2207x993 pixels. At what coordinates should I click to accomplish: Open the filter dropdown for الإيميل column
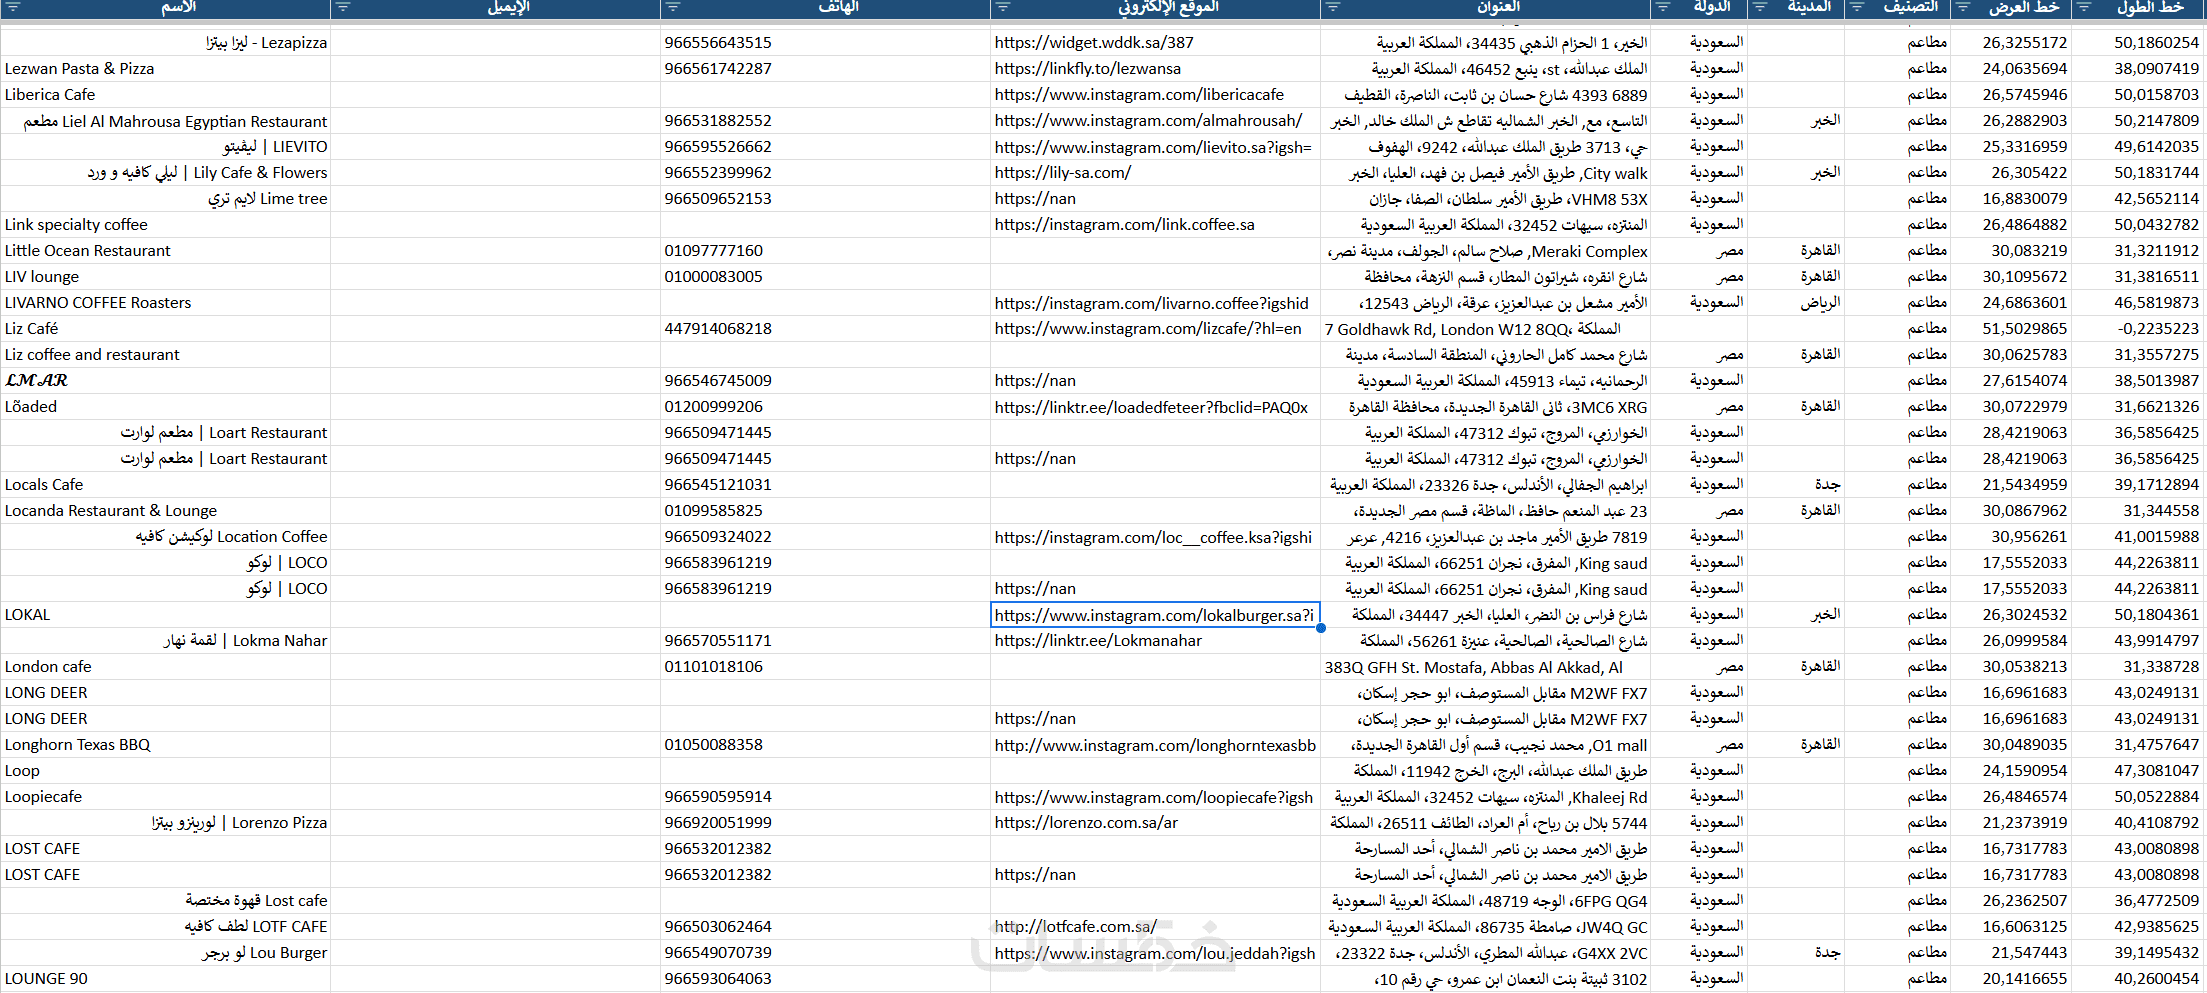point(343,7)
